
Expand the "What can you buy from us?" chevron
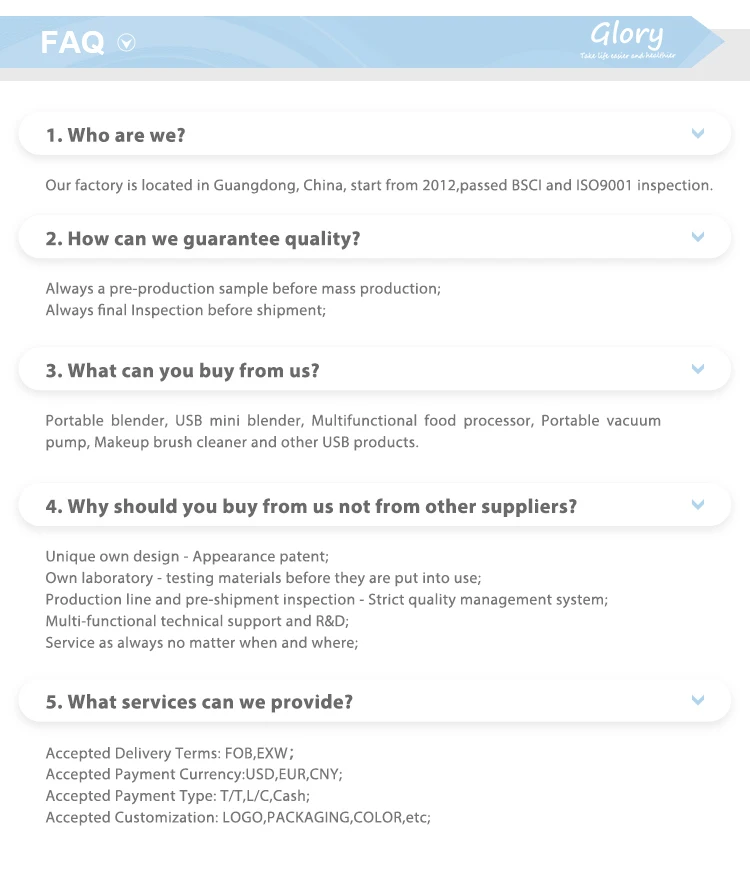[698, 369]
